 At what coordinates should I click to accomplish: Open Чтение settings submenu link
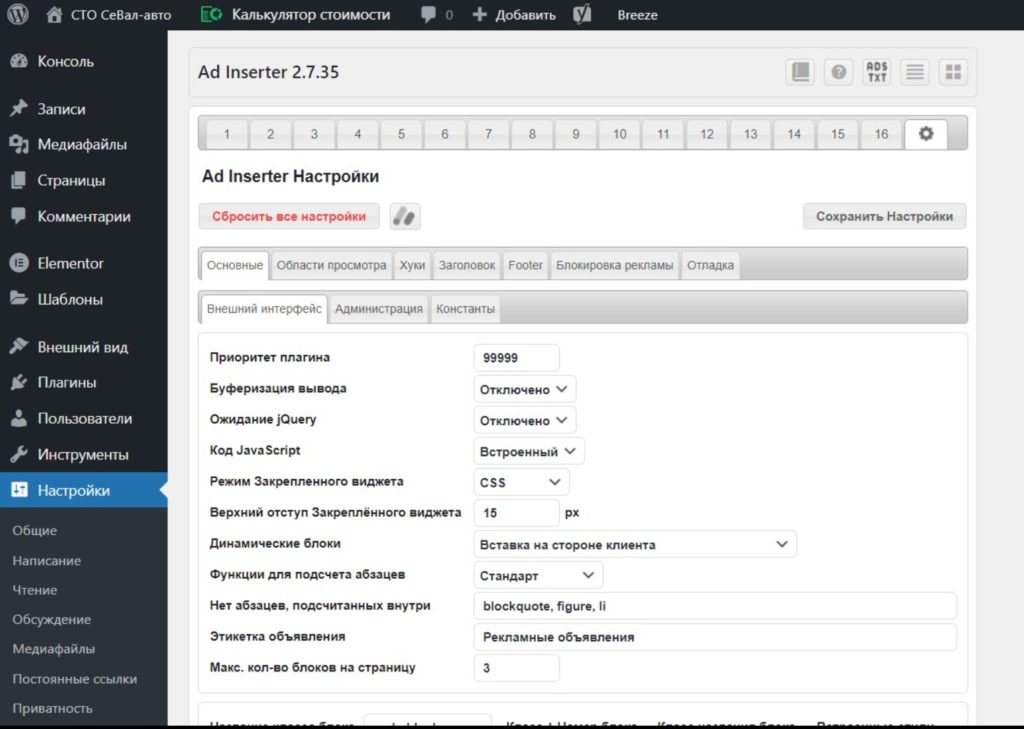click(x=35, y=590)
